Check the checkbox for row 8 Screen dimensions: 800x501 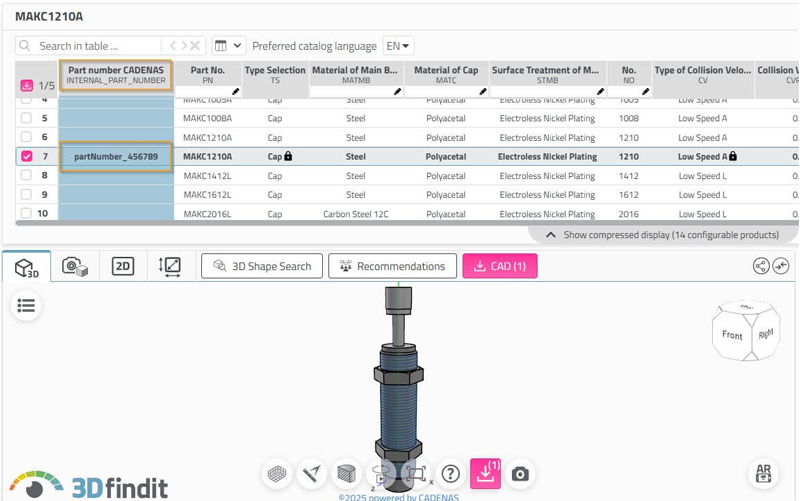[x=26, y=176]
